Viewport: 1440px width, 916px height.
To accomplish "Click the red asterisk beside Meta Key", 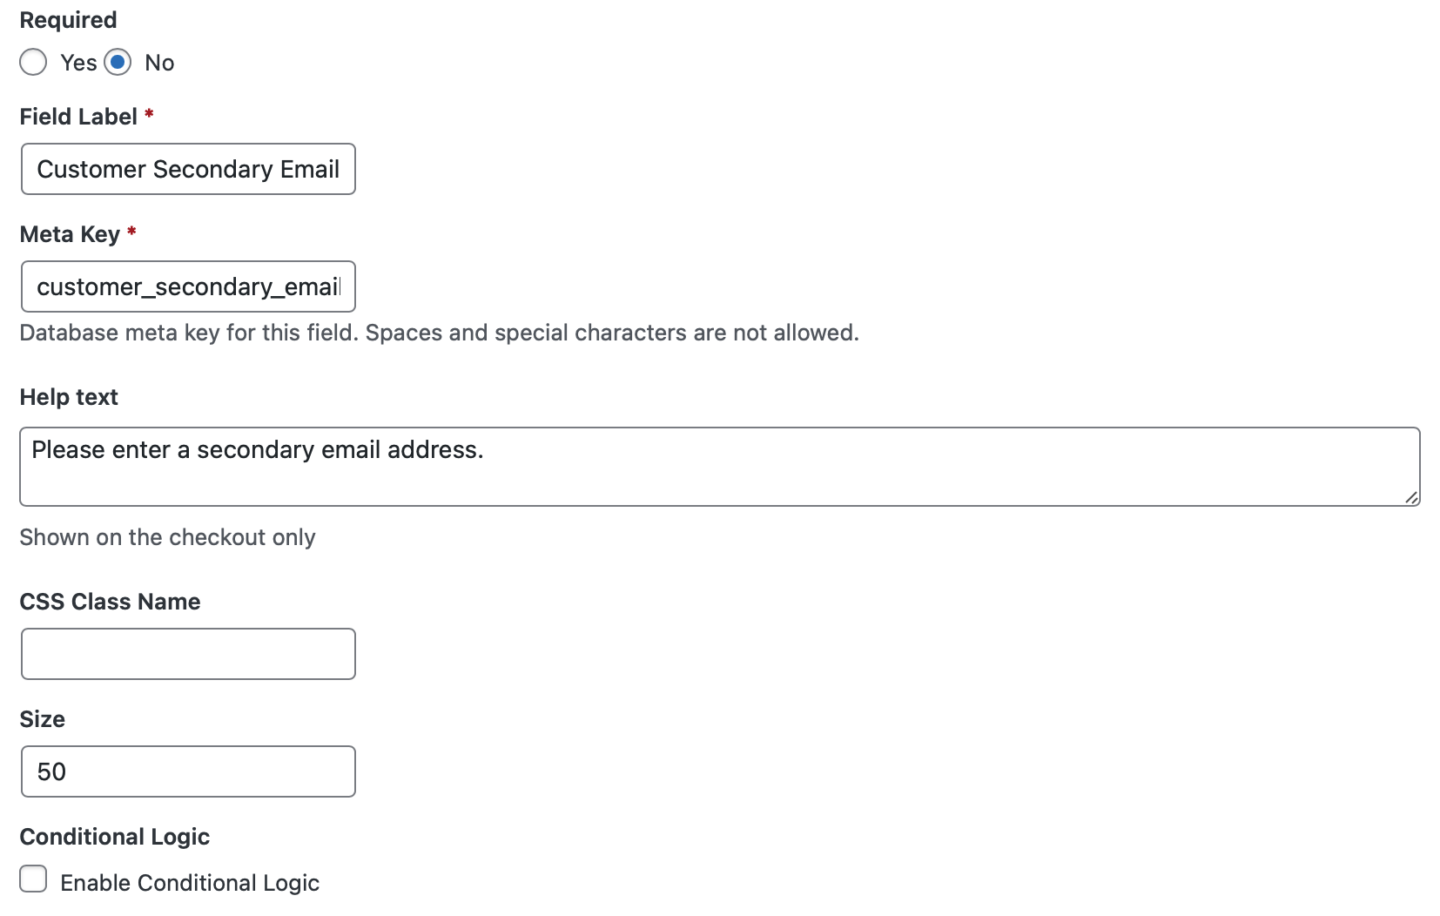I will coord(131,234).
